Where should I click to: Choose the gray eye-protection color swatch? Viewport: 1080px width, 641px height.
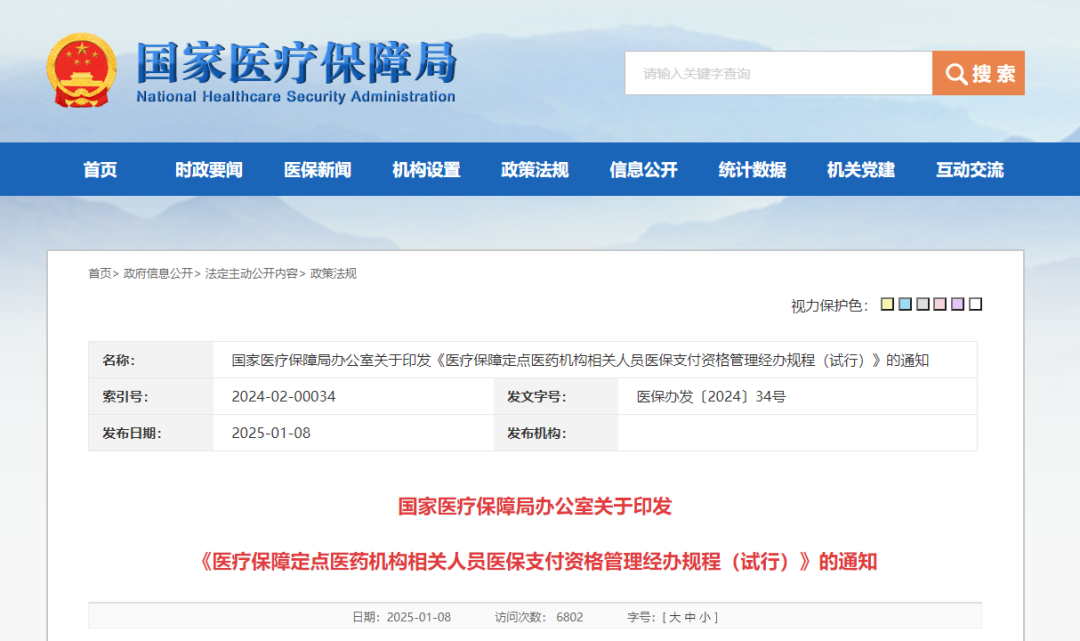(x=923, y=304)
